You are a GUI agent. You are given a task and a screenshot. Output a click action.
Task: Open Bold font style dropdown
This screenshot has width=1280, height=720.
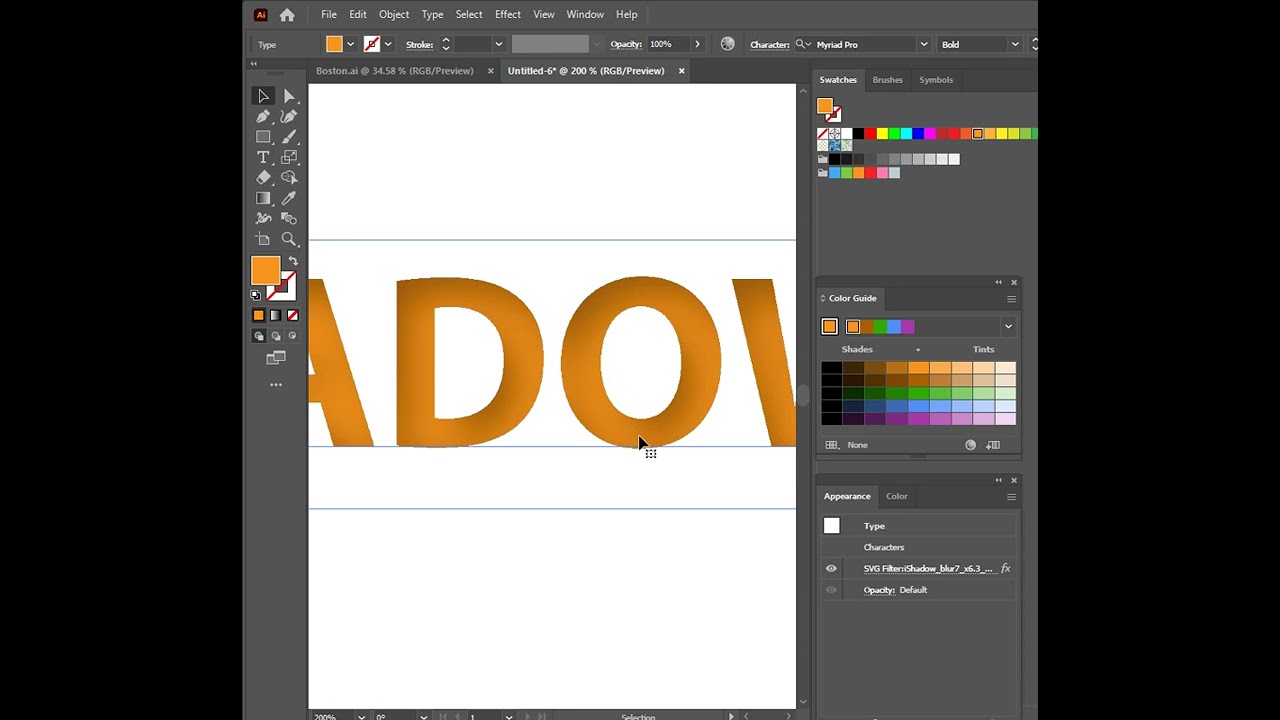point(1014,44)
